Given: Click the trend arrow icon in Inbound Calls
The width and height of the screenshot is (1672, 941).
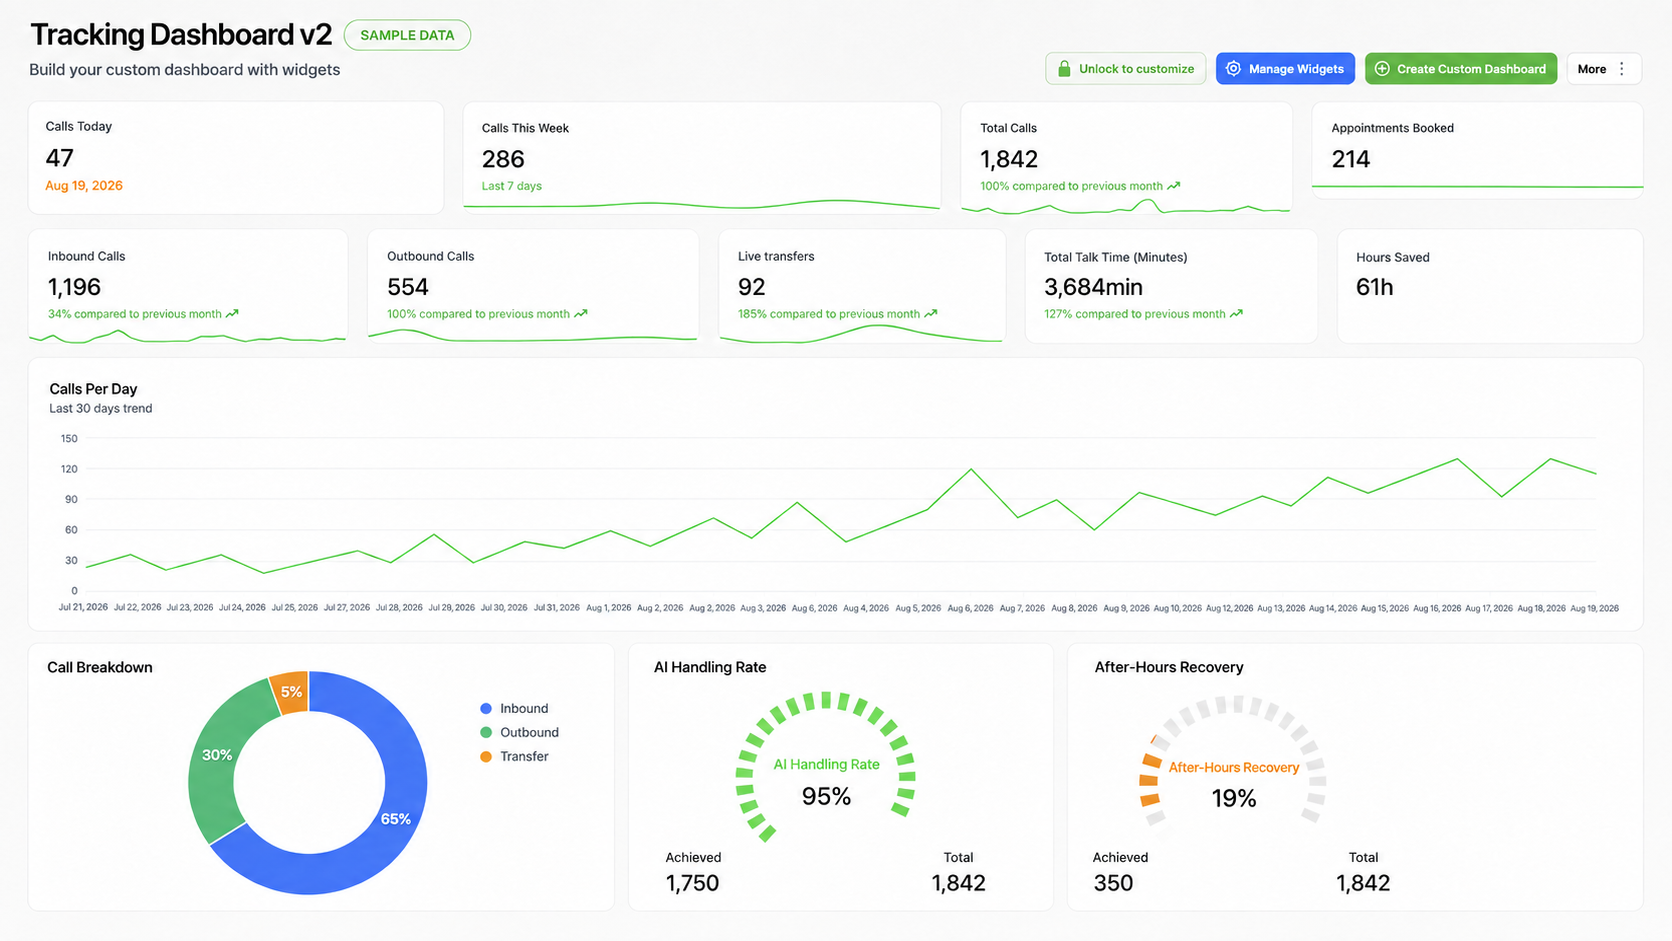Looking at the screenshot, I should [232, 314].
